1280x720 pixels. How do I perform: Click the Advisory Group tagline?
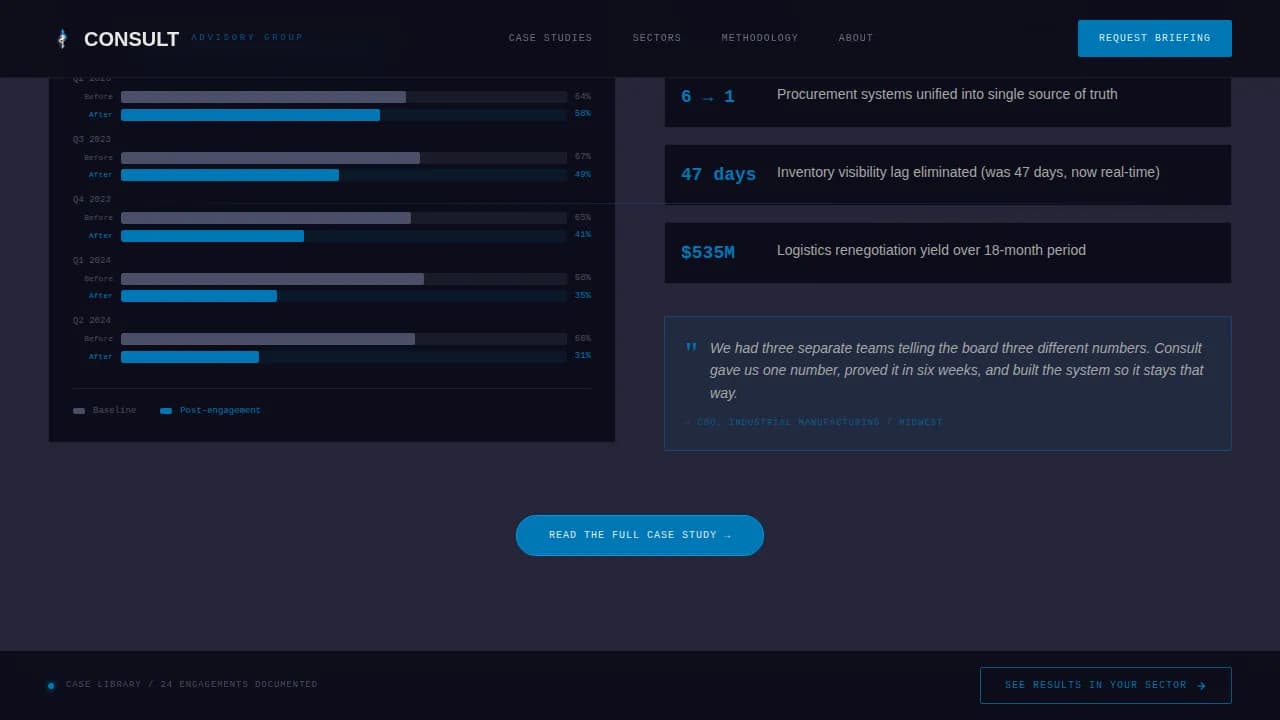(247, 38)
